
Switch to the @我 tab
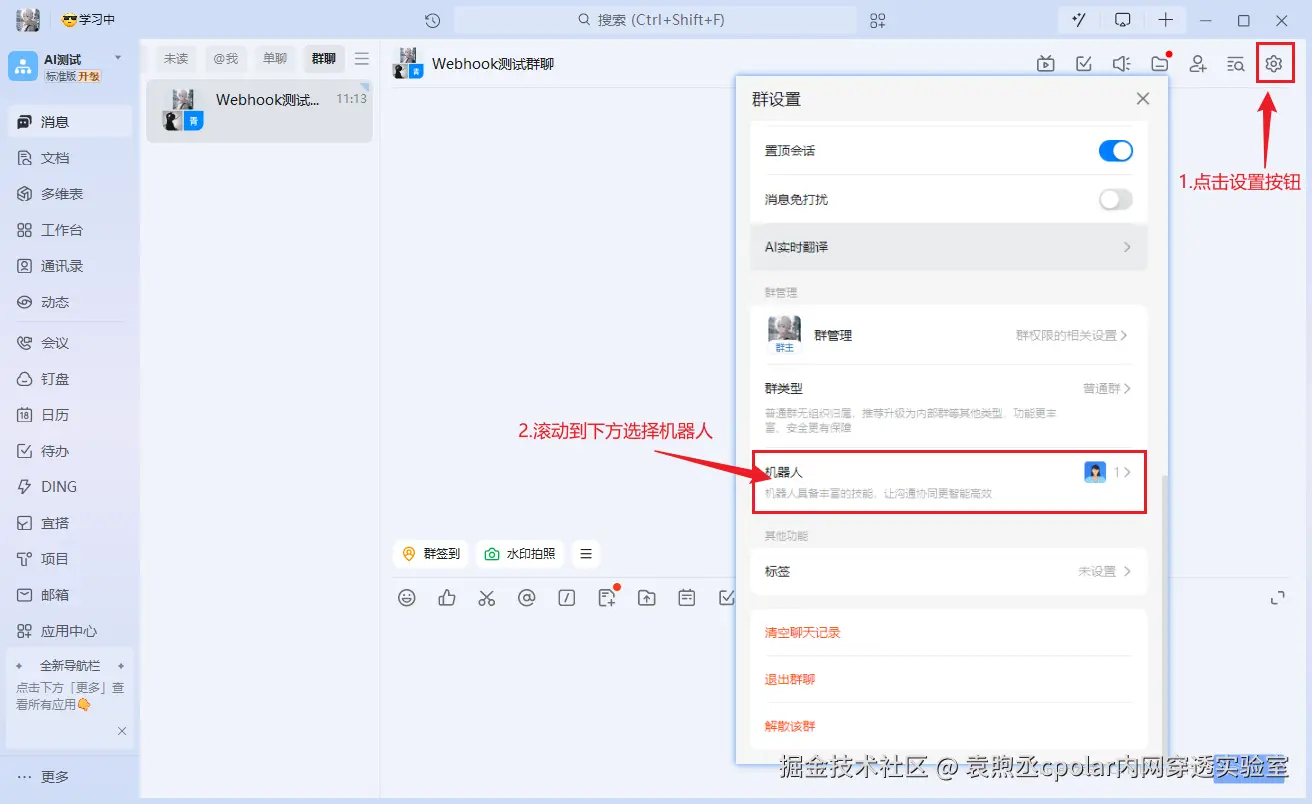(226, 59)
